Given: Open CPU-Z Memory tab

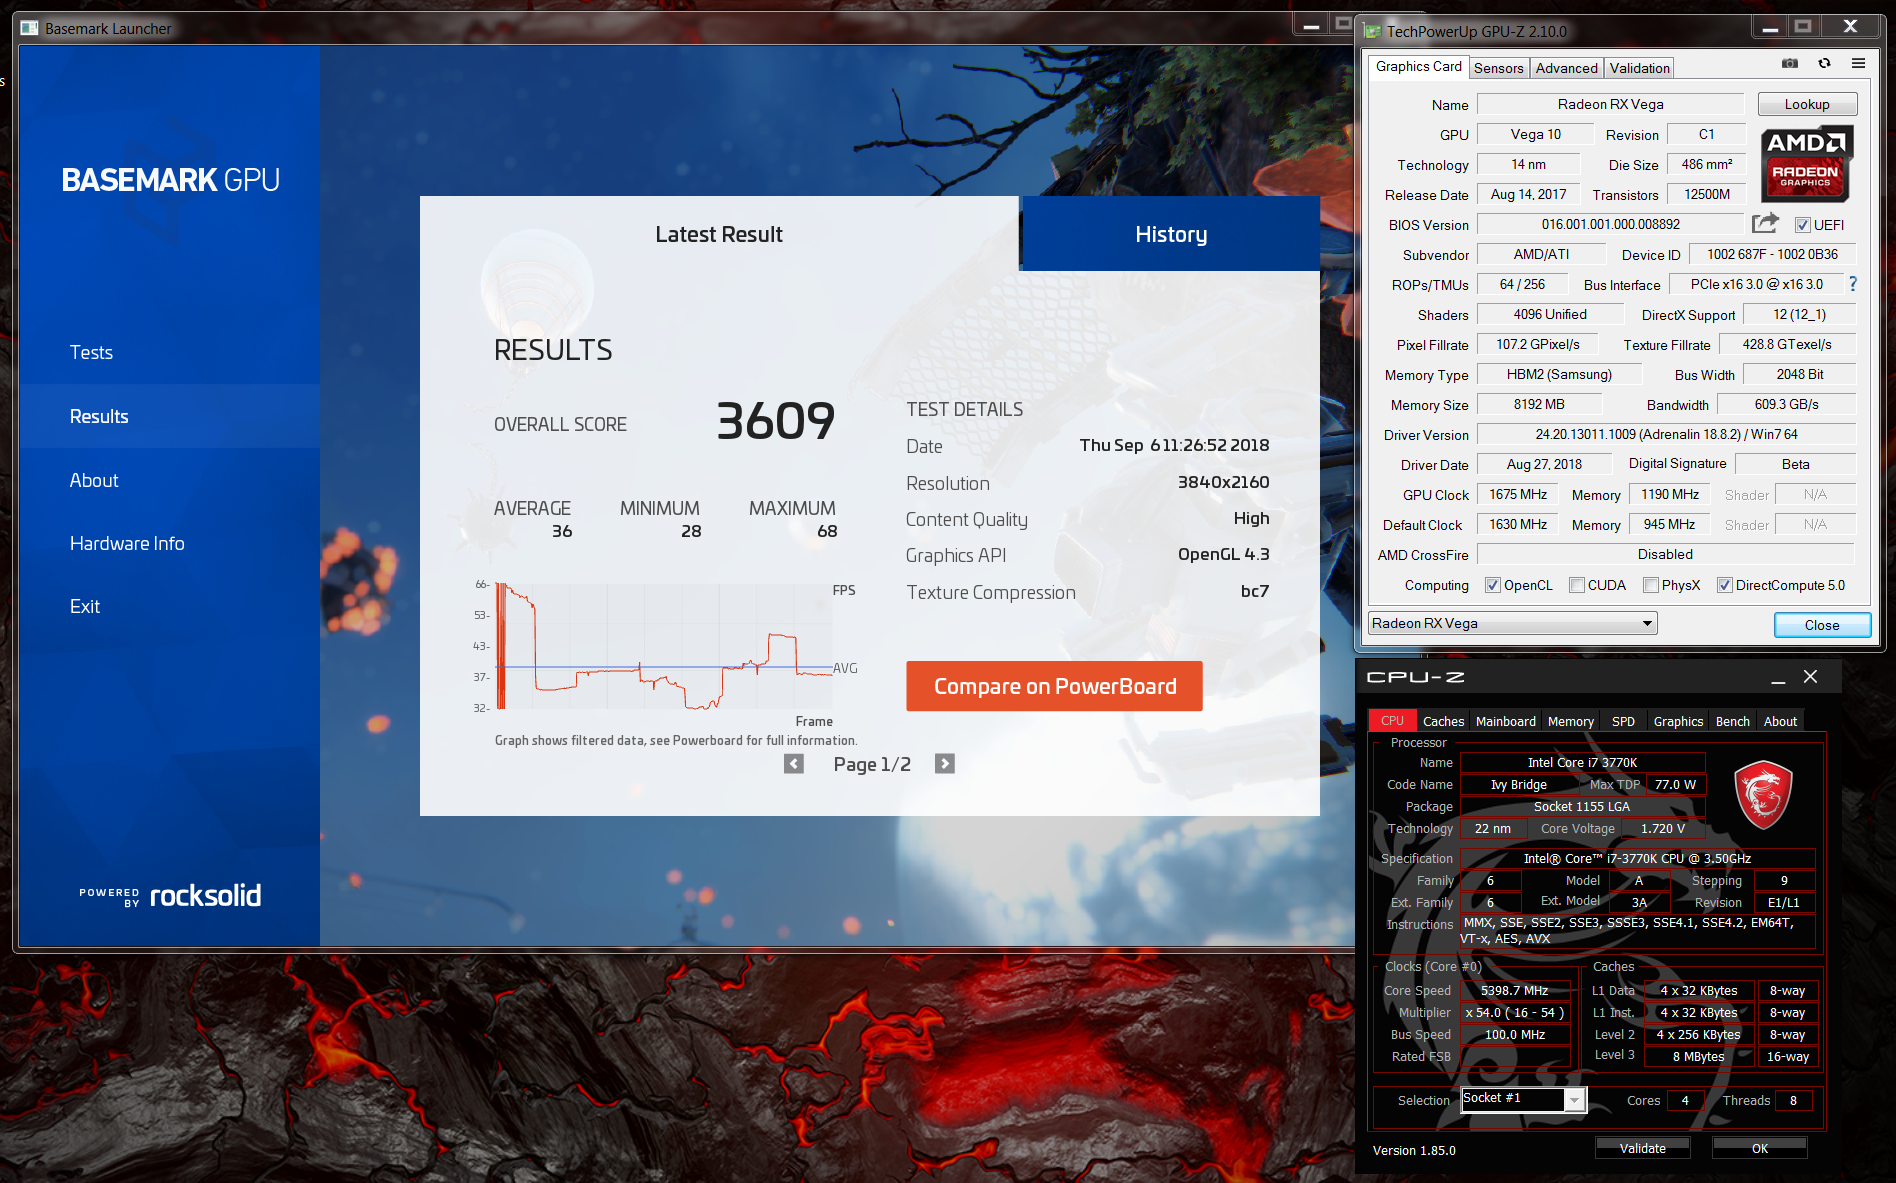Looking at the screenshot, I should point(1570,721).
